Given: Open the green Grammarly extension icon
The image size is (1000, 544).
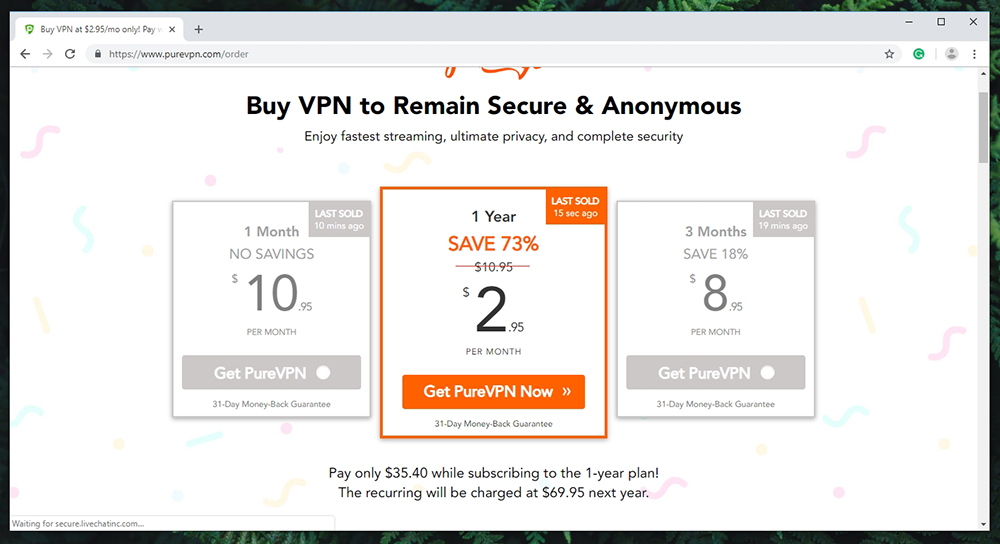Looking at the screenshot, I should coord(919,54).
